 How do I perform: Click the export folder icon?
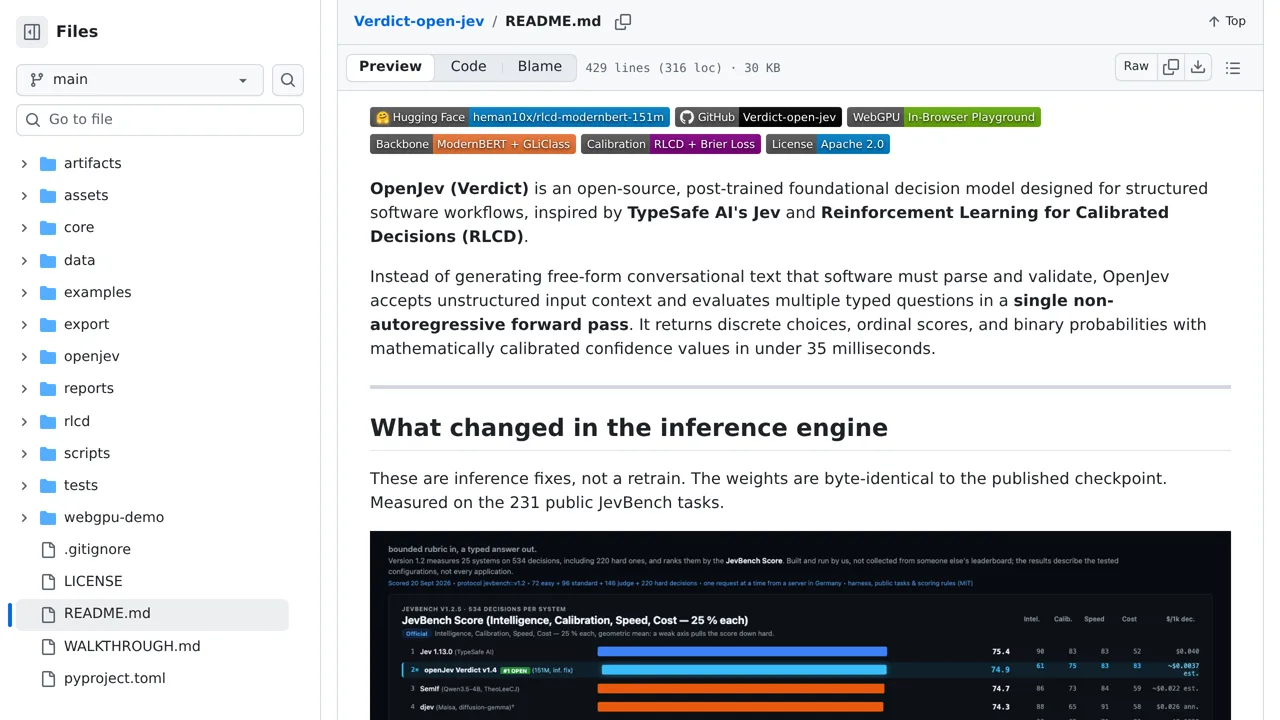pos(48,324)
